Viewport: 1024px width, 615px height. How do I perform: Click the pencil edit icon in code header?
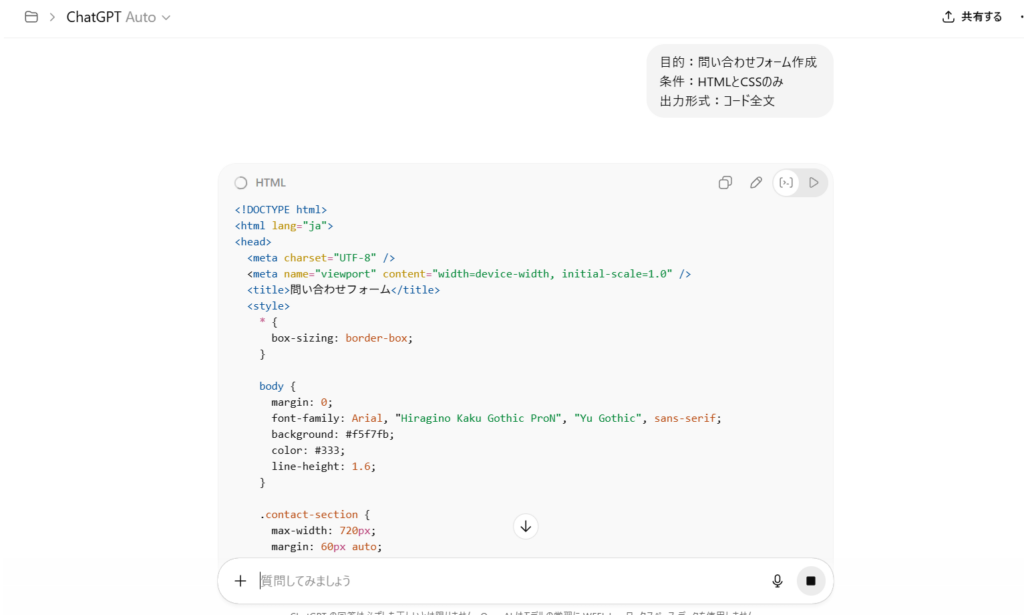coord(756,183)
